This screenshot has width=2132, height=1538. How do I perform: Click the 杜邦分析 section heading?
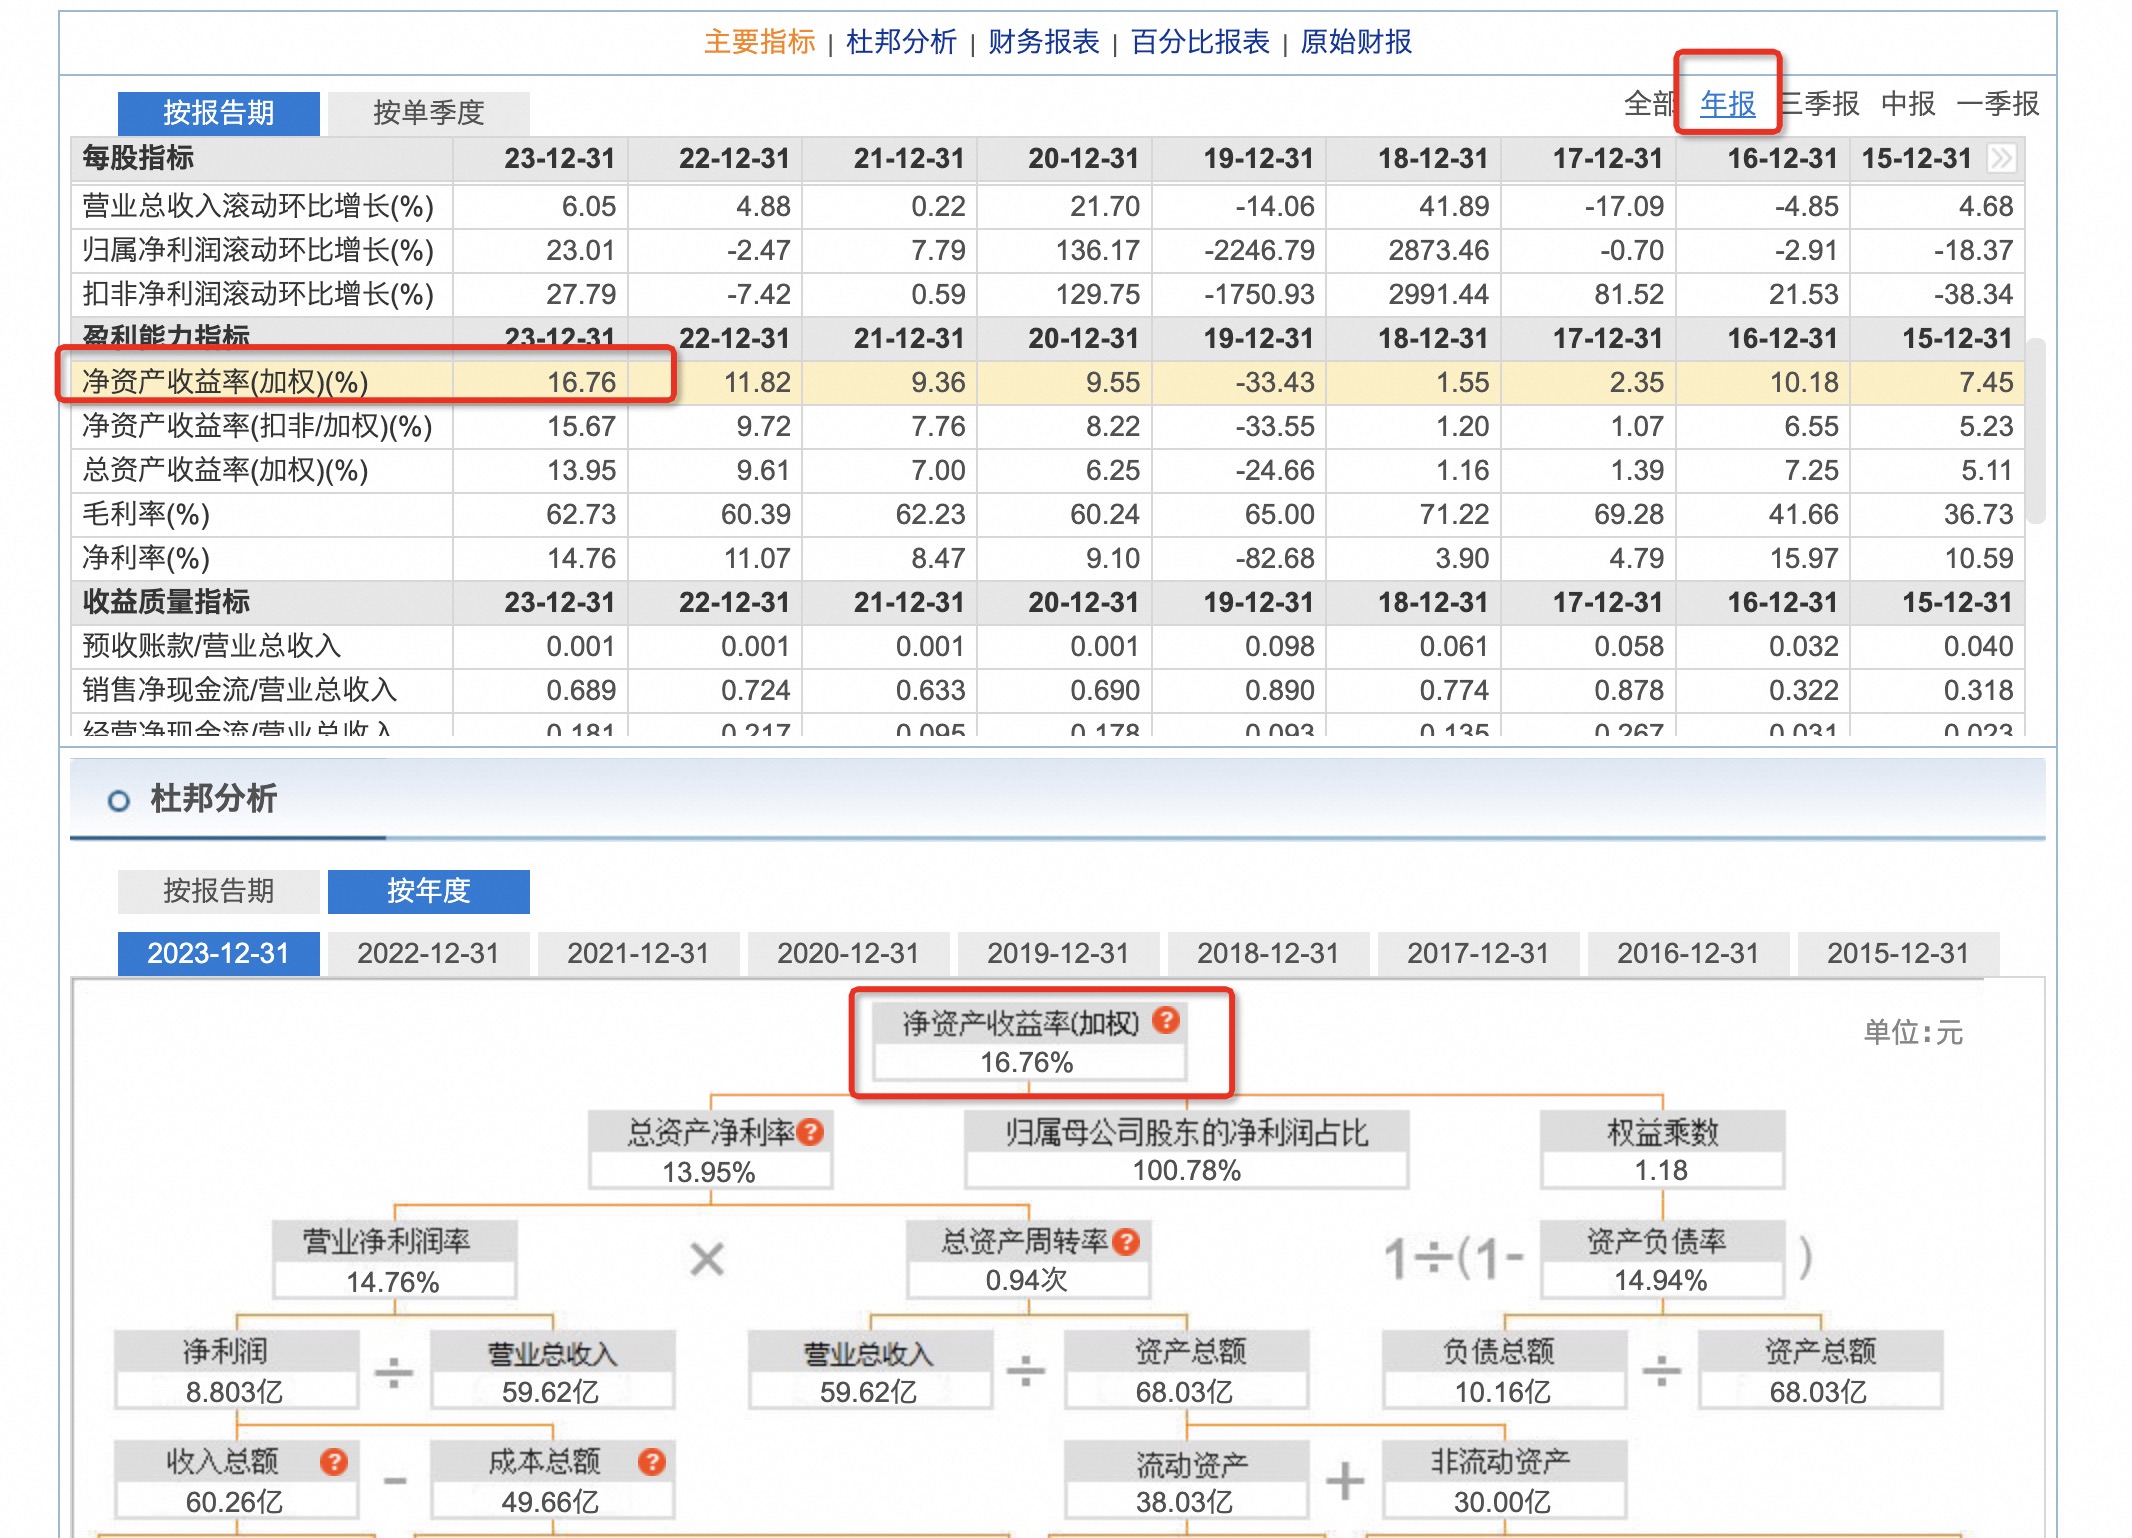pyautogui.click(x=213, y=799)
